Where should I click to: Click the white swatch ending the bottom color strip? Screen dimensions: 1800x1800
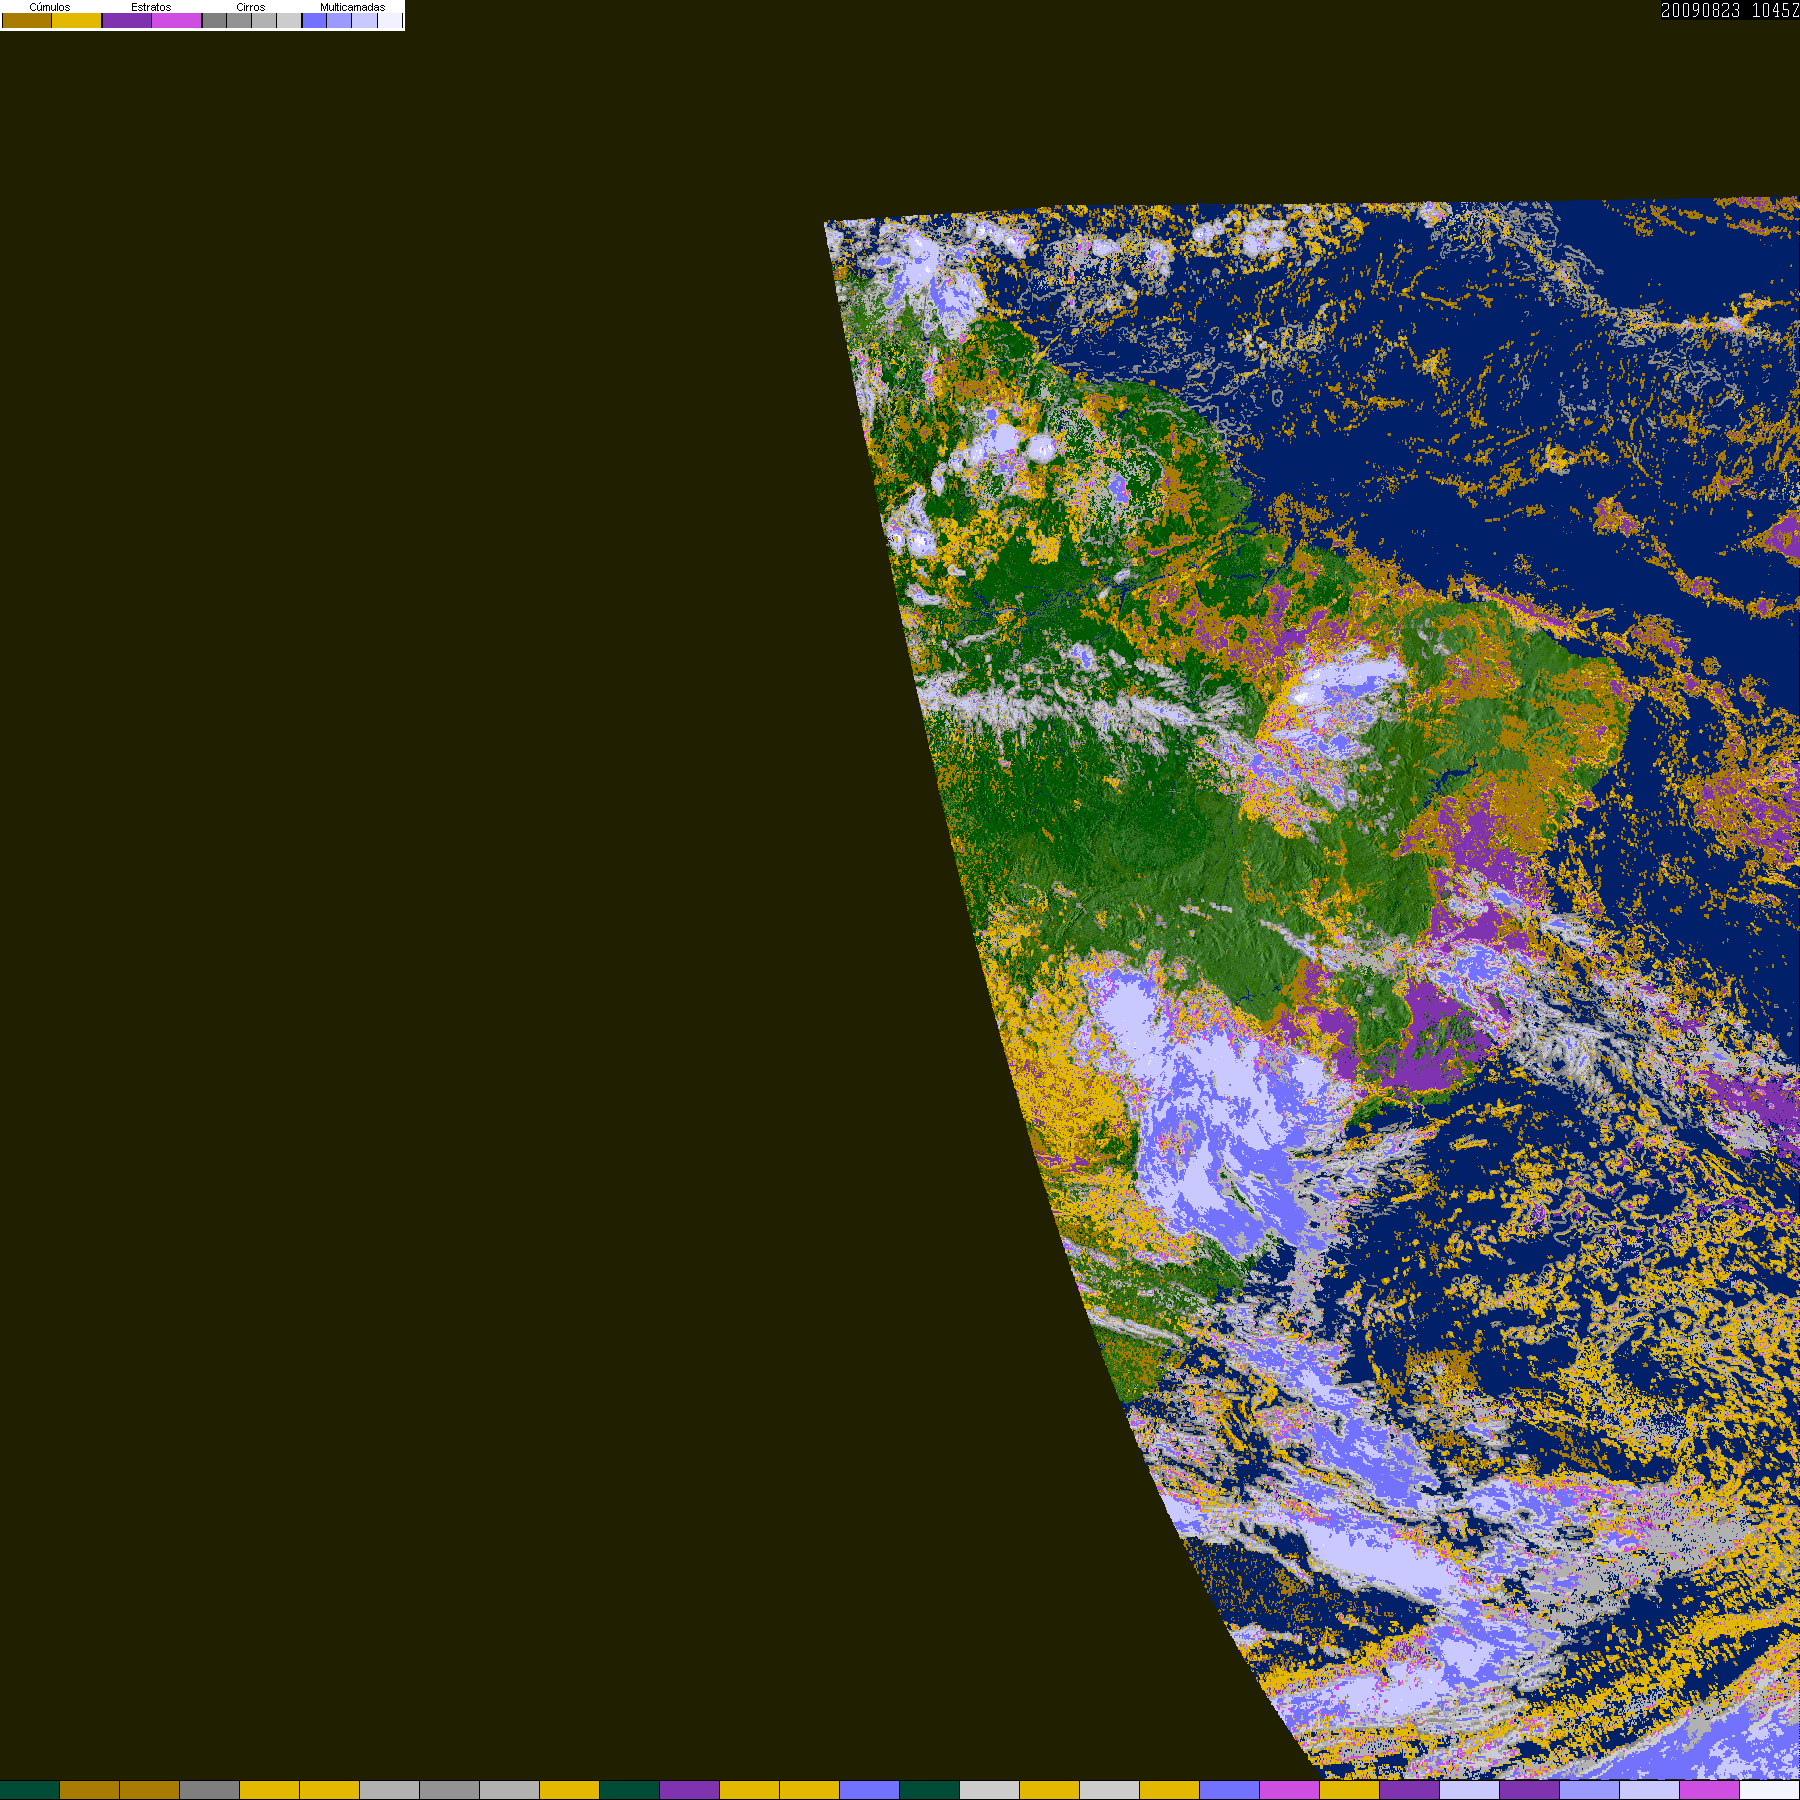point(1770,1790)
